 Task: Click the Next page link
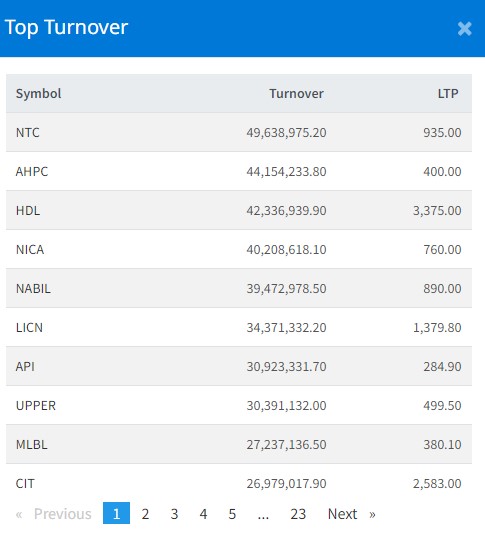351,514
